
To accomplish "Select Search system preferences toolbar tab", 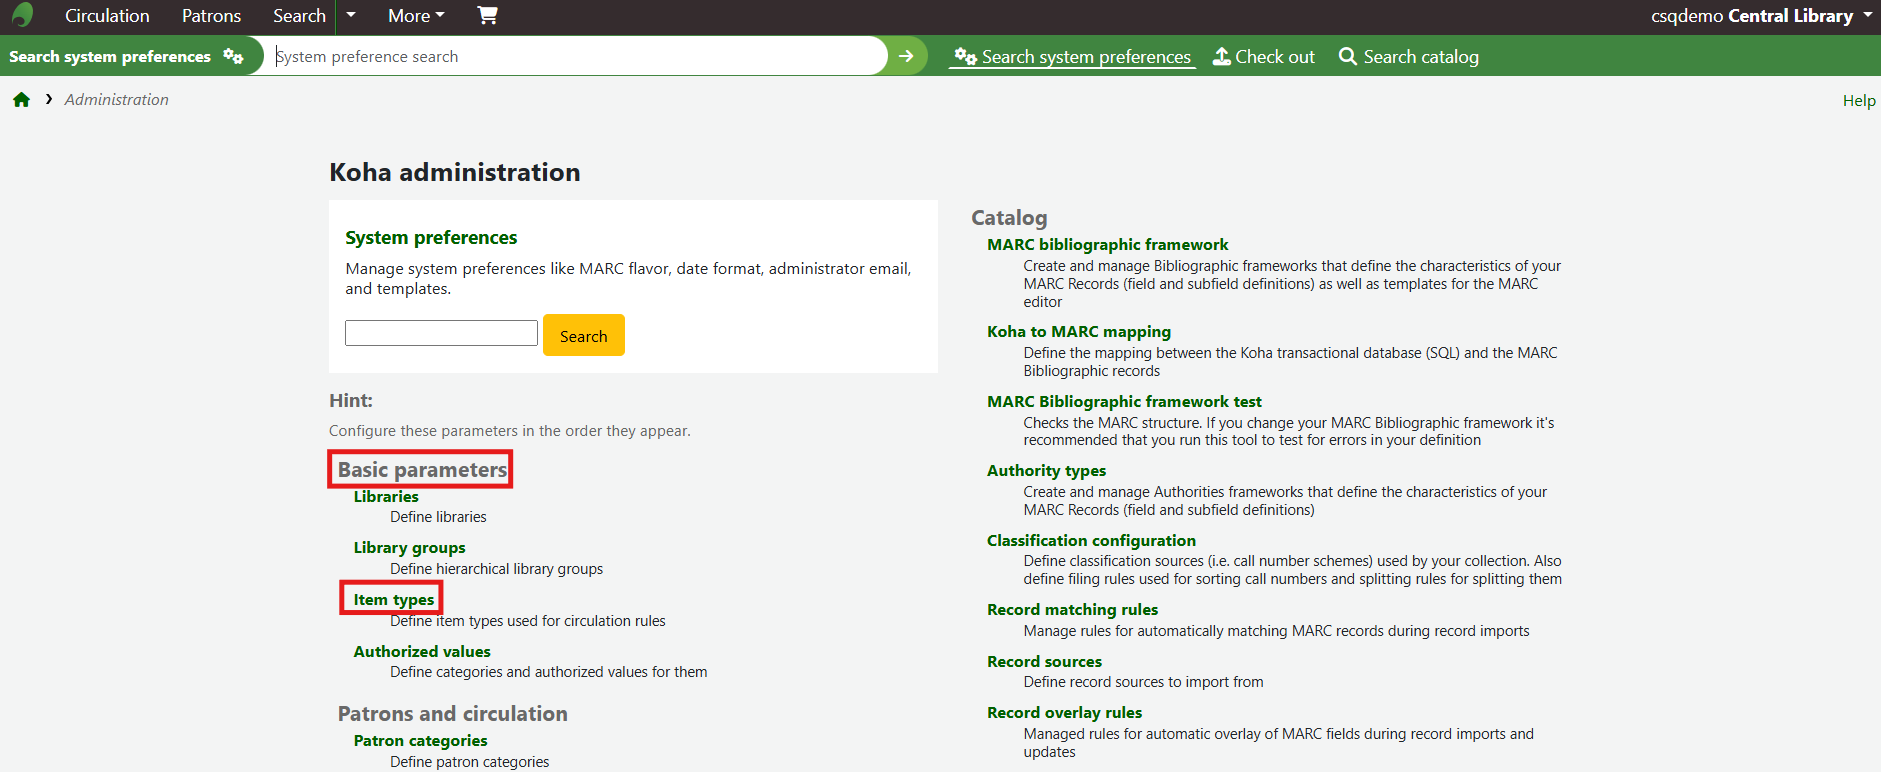I will [1072, 57].
